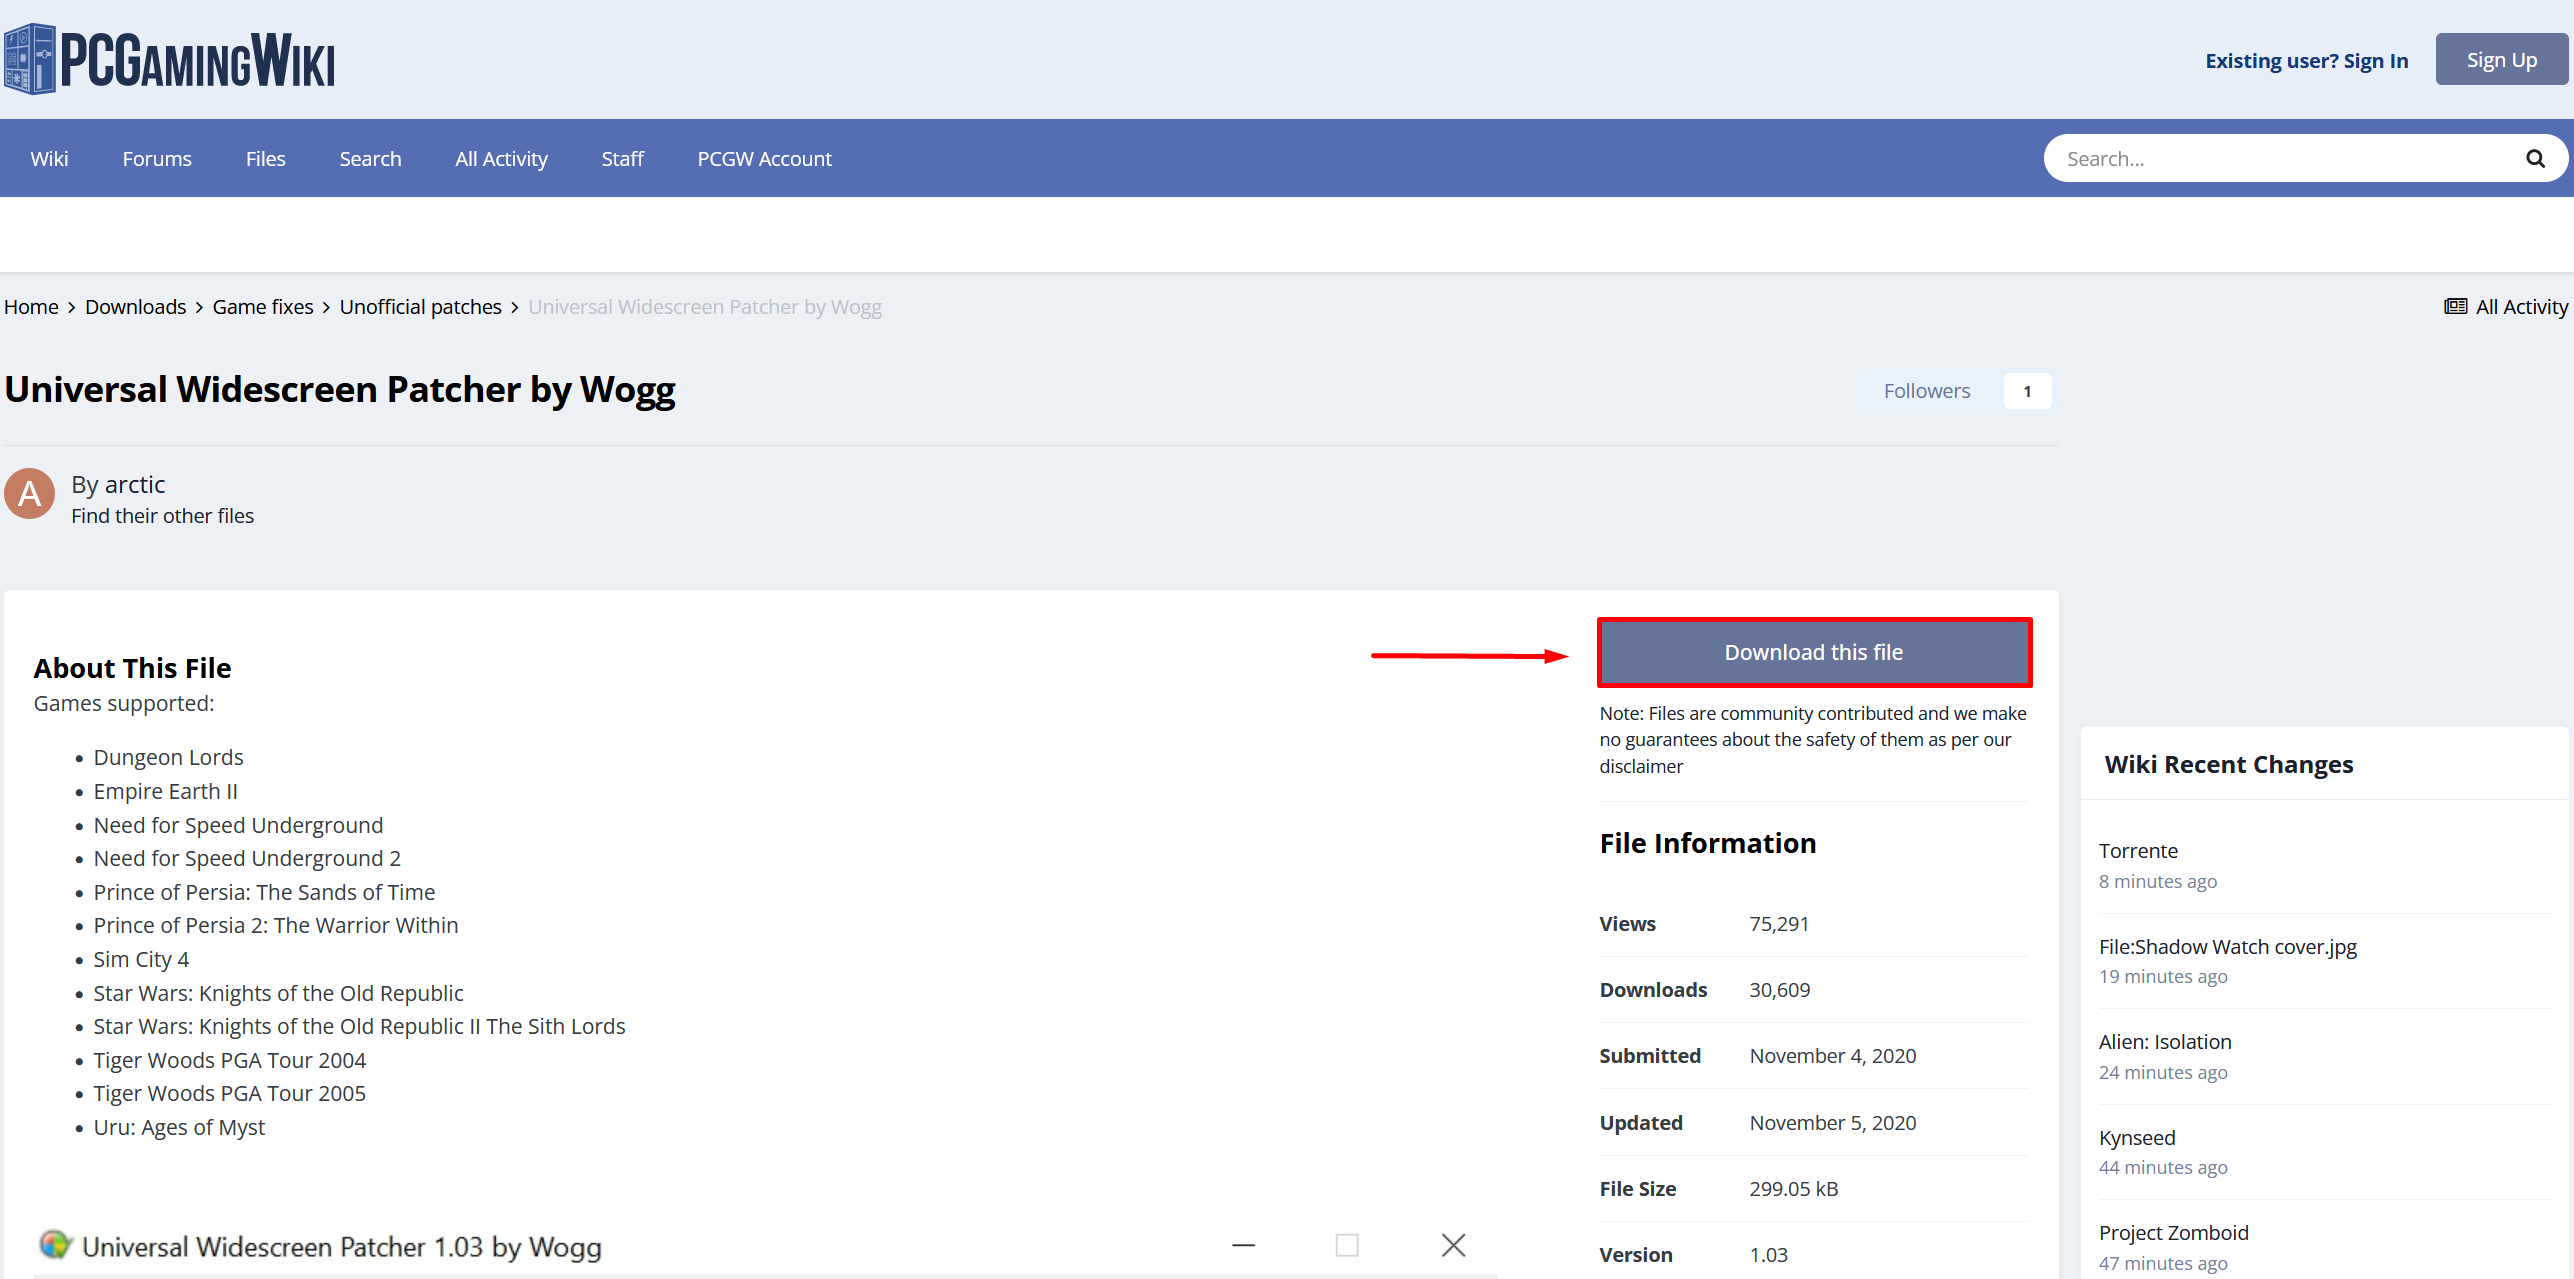
Task: Open the PCGW Account menu
Action: point(764,159)
